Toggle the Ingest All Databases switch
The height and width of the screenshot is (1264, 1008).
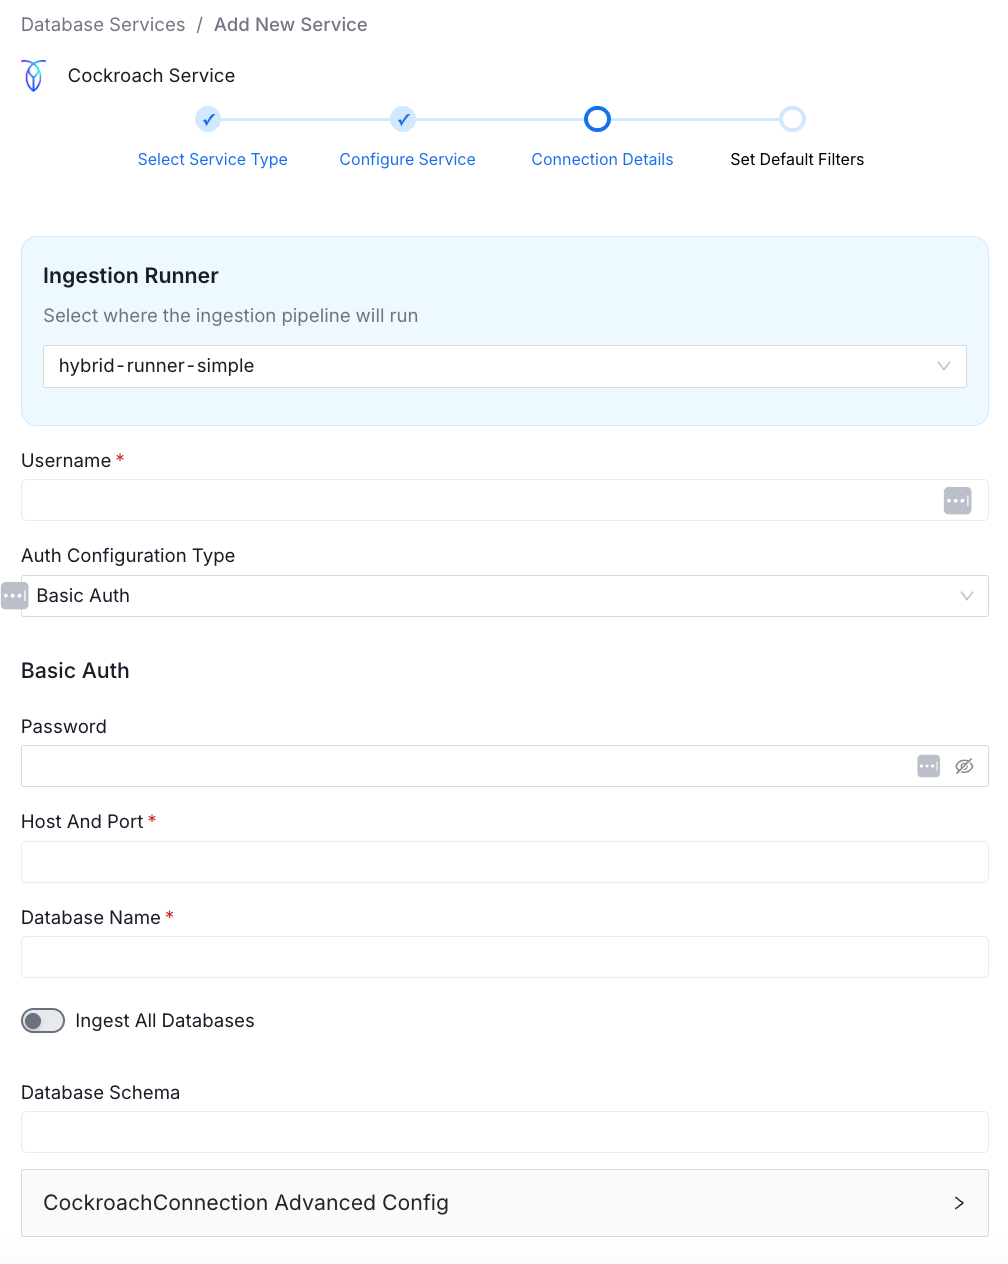43,1020
